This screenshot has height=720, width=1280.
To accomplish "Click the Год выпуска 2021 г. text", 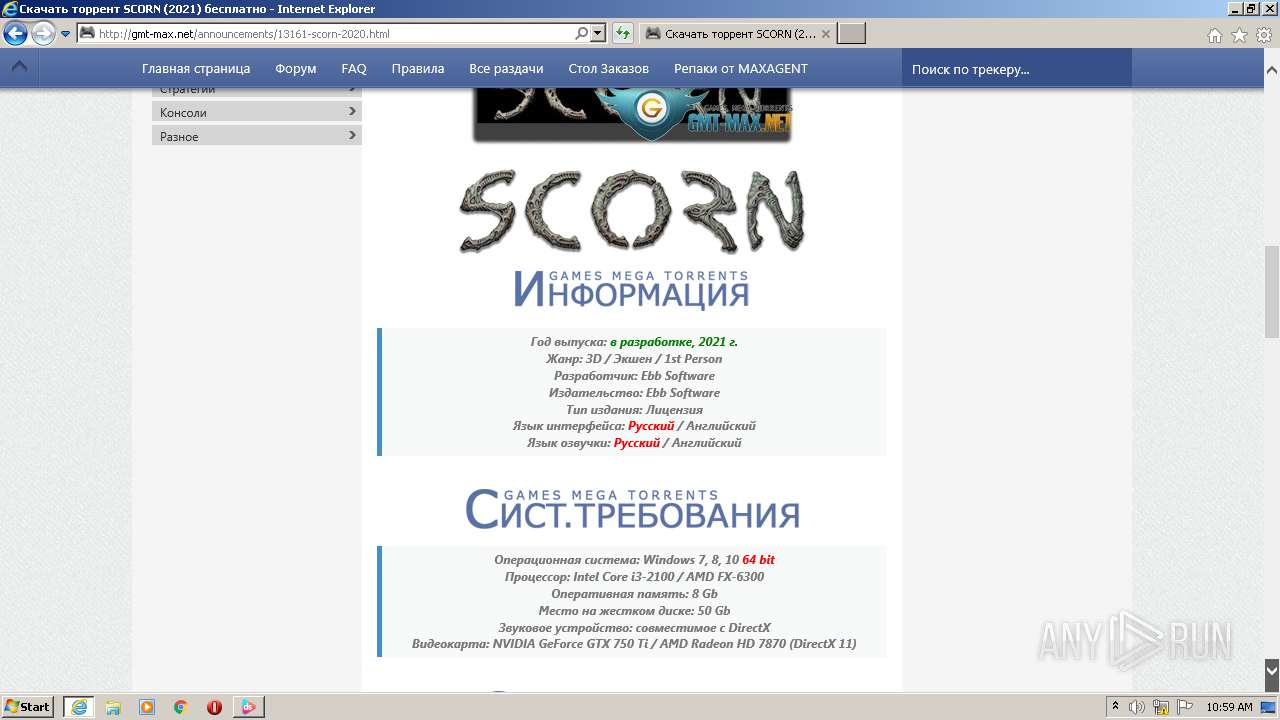I will pos(634,342).
